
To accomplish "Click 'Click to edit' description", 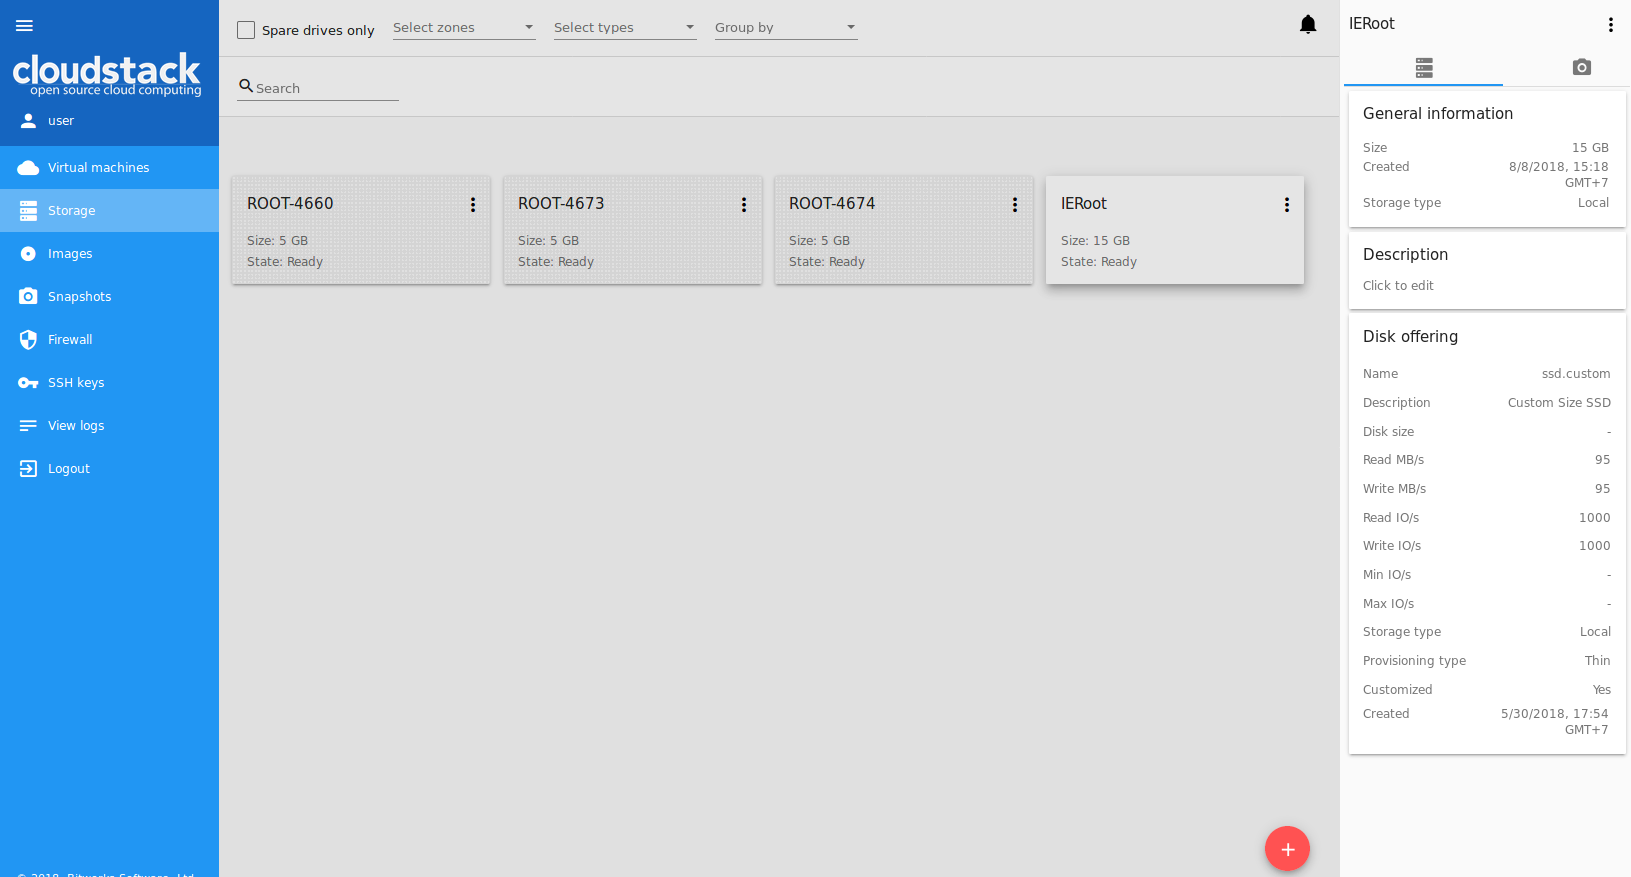I will 1398,286.
